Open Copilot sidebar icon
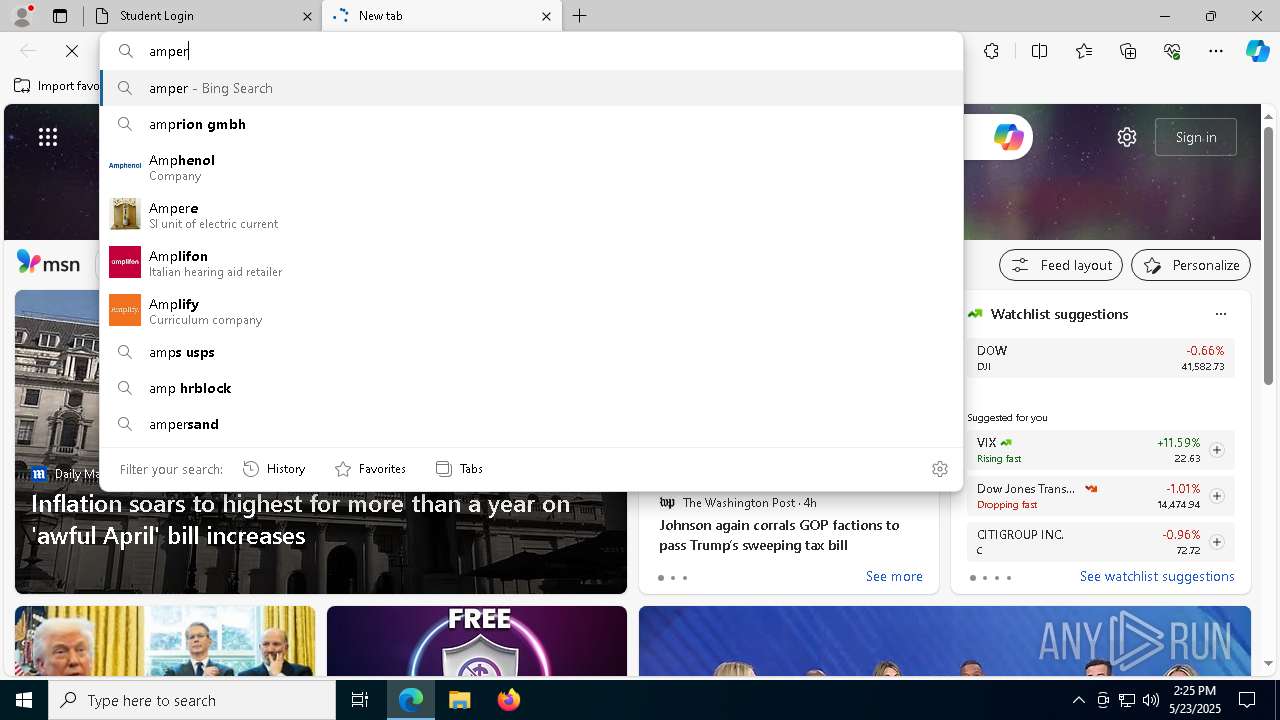Image resolution: width=1280 pixels, height=720 pixels. click(x=1258, y=51)
